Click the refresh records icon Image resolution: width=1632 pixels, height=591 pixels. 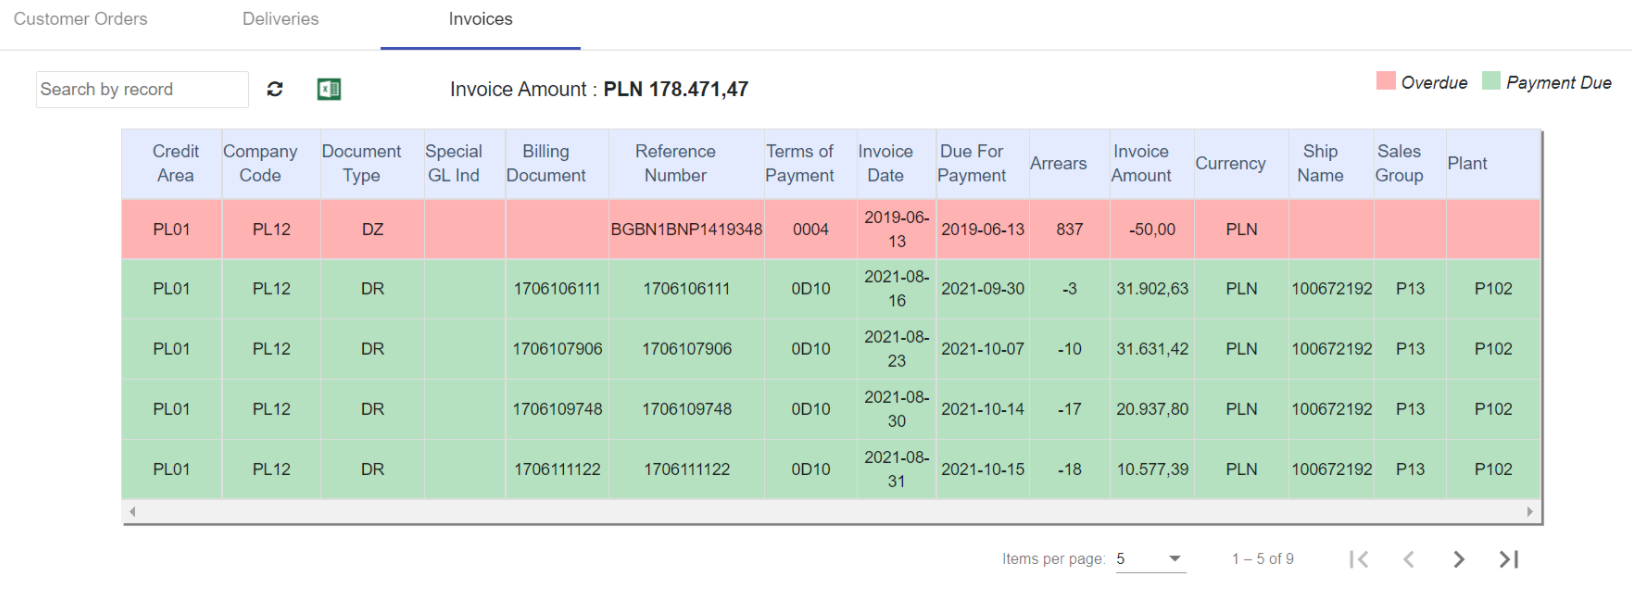[x=275, y=89]
